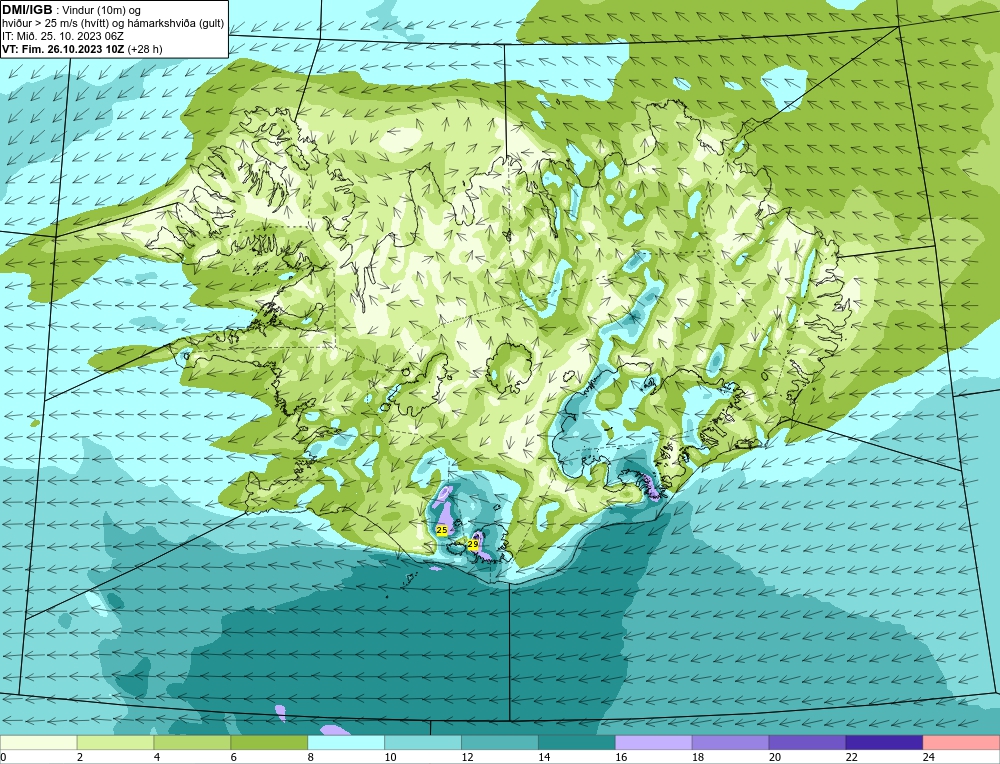Click the yellow gust label 25
Screen dimensions: 1000x764
point(441,529)
